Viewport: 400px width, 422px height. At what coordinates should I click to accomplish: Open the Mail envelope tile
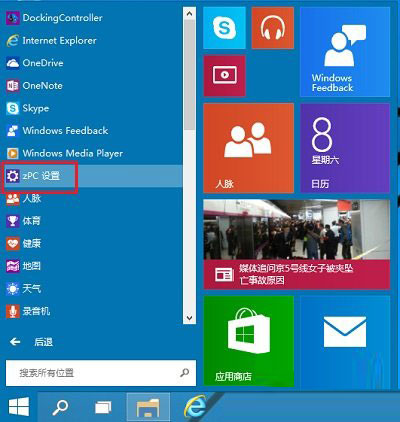345,341
